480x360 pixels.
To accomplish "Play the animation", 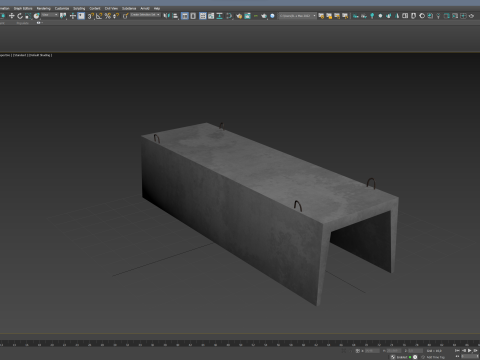I will coord(469,351).
